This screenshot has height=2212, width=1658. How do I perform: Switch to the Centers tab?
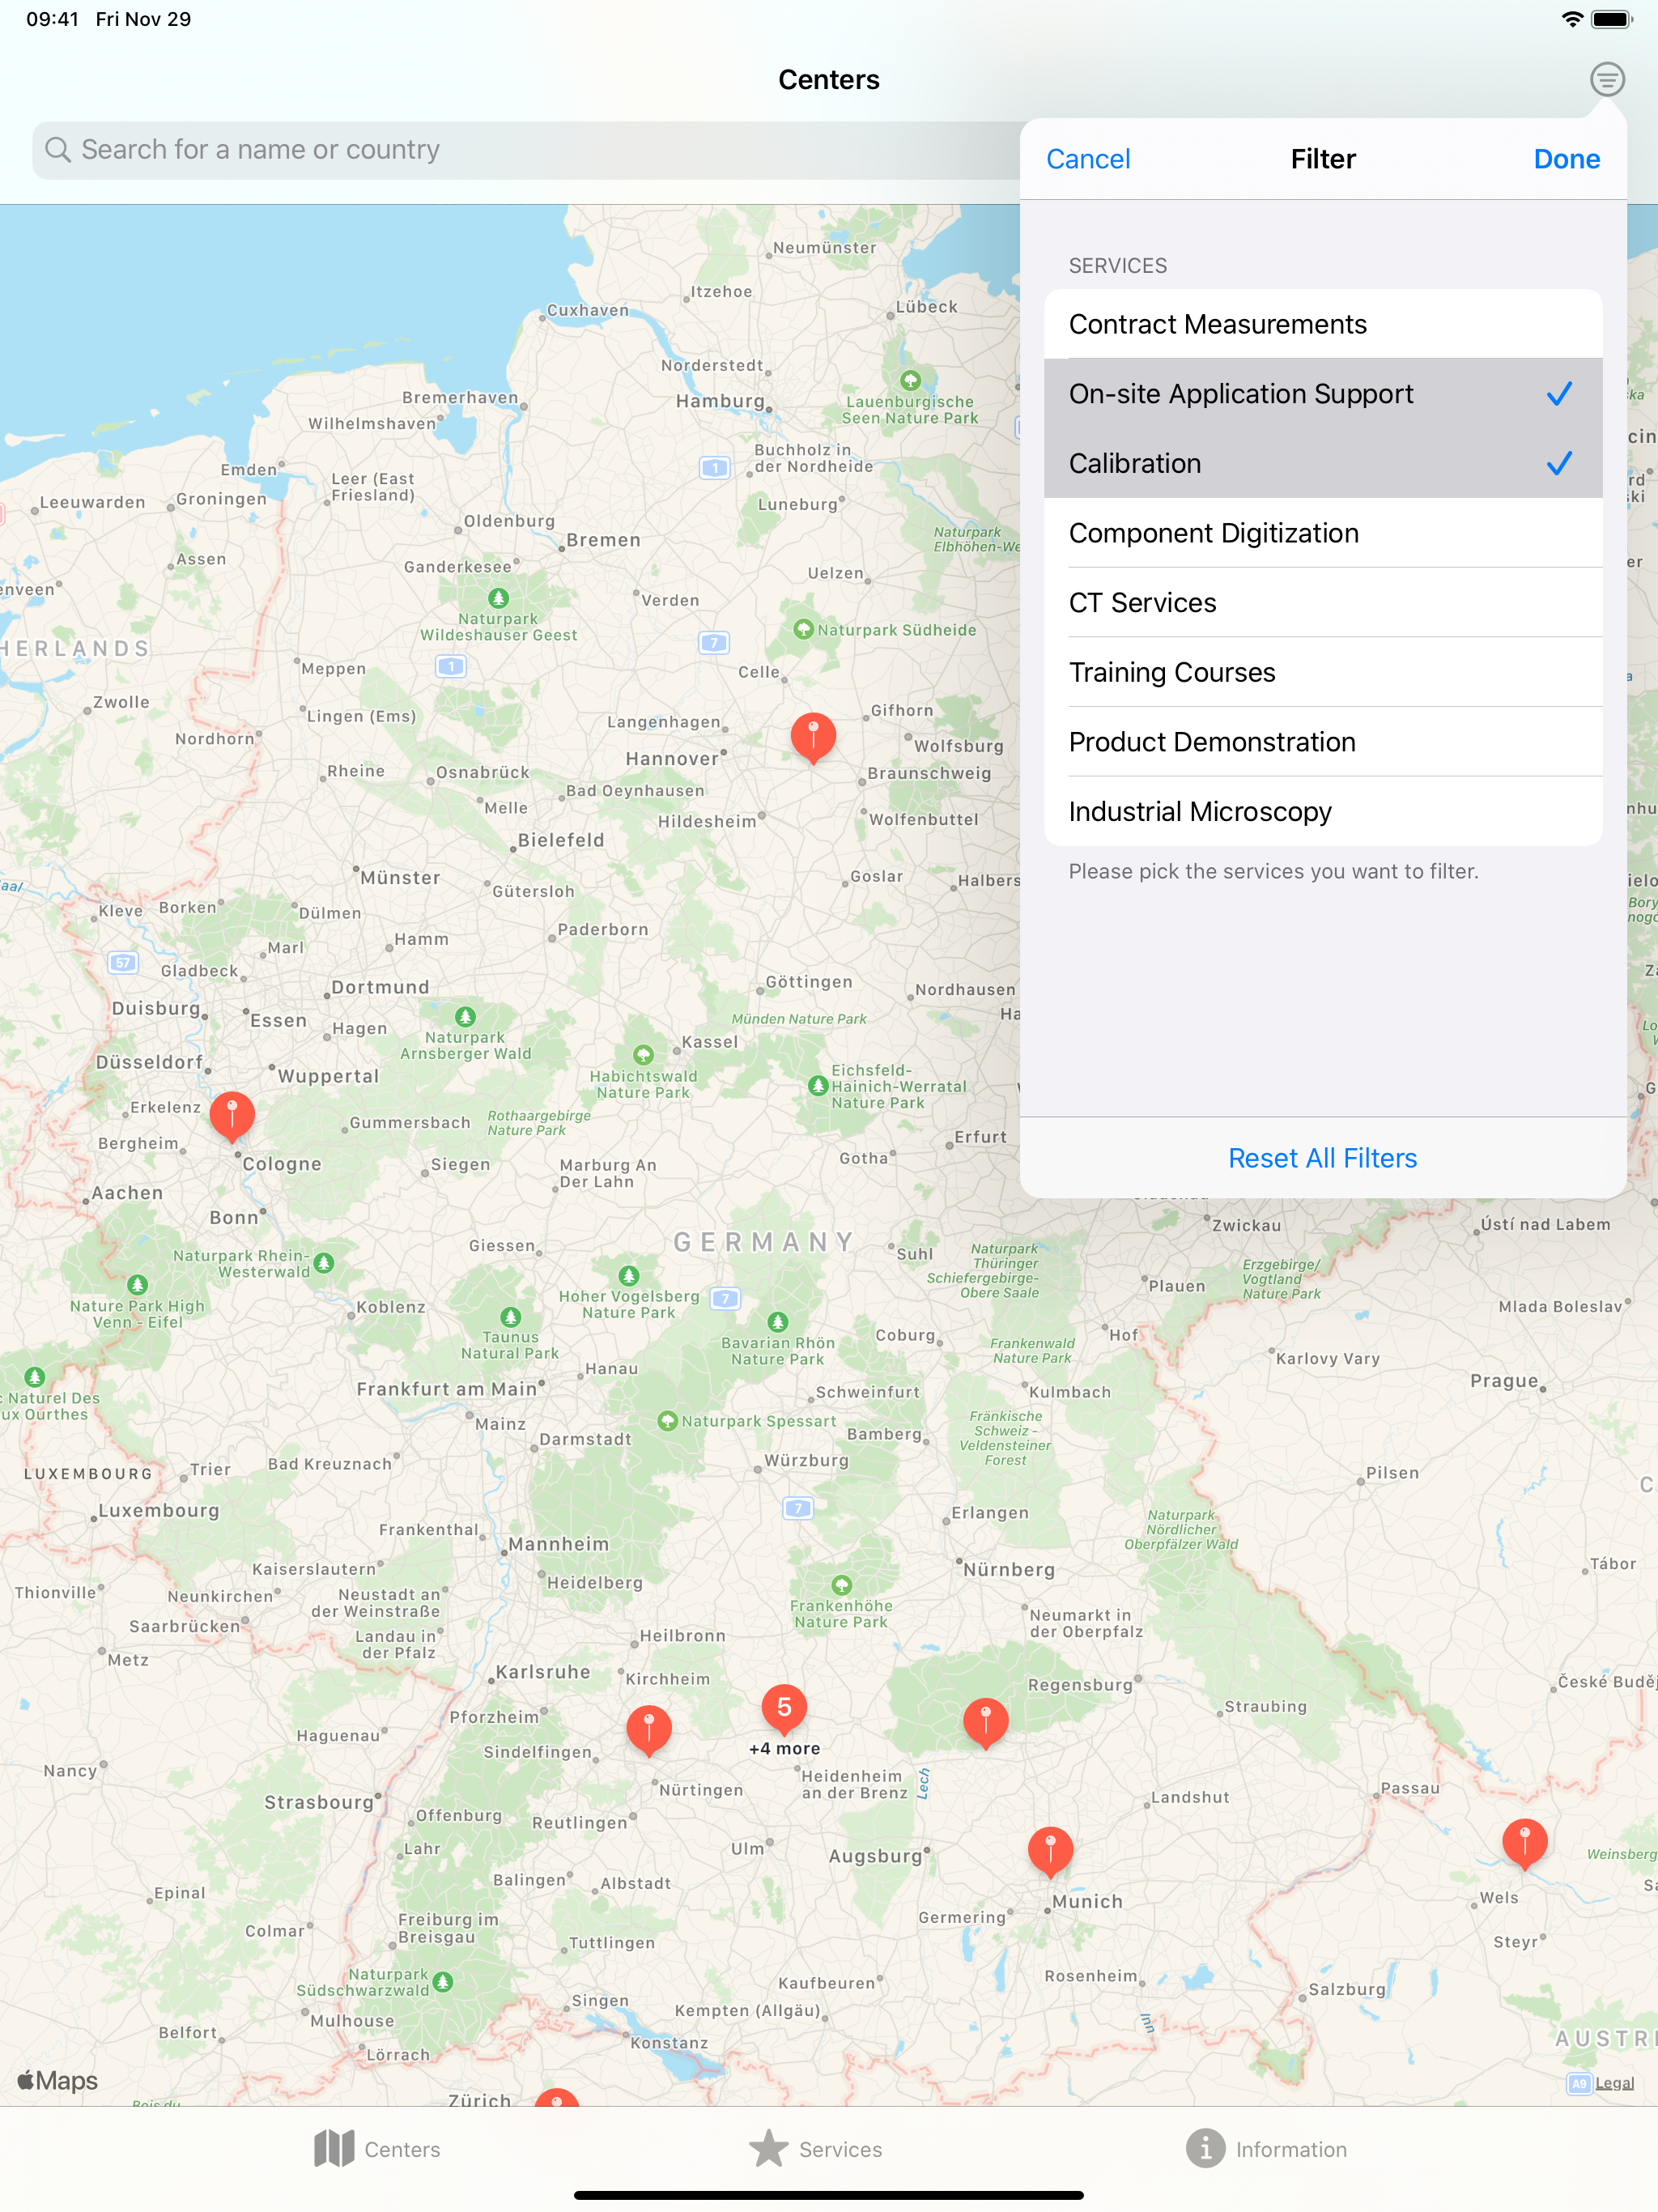(377, 2149)
